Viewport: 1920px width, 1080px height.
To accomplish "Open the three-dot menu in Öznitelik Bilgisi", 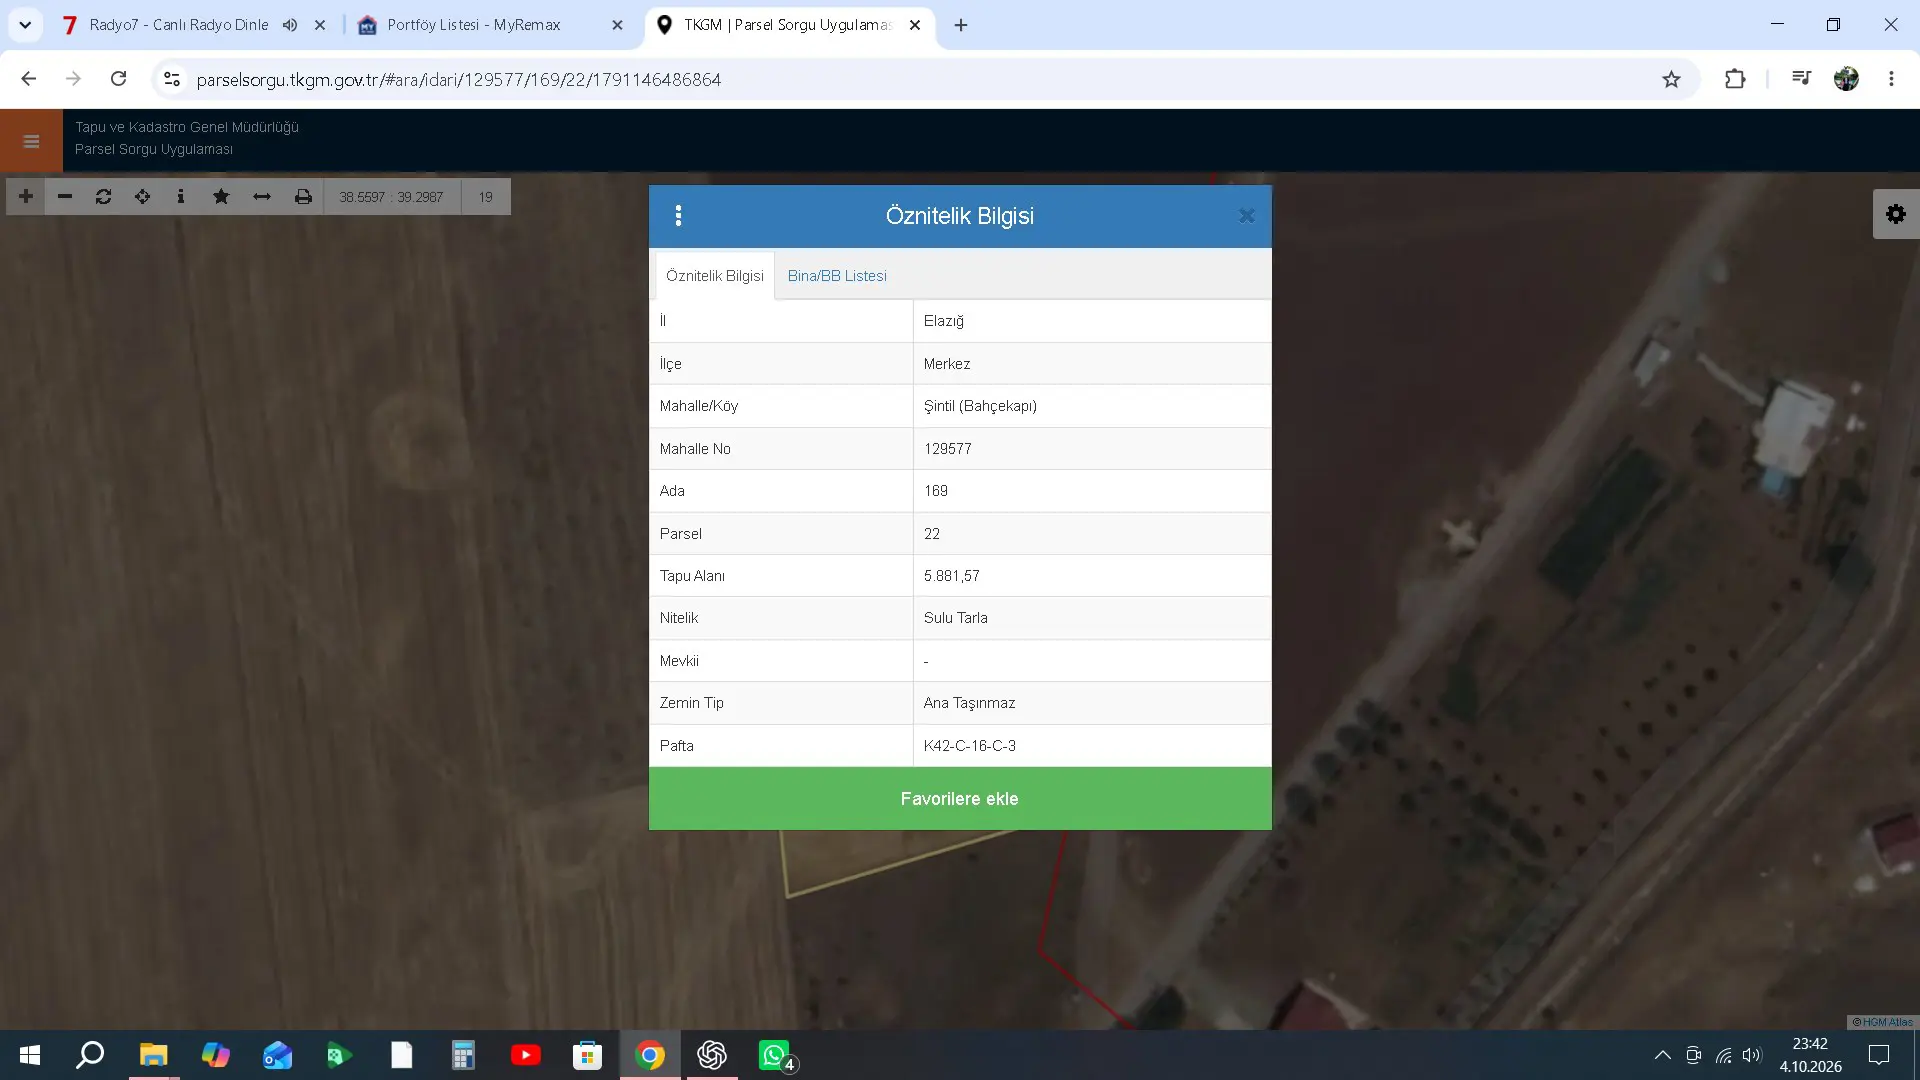I will pyautogui.click(x=678, y=216).
